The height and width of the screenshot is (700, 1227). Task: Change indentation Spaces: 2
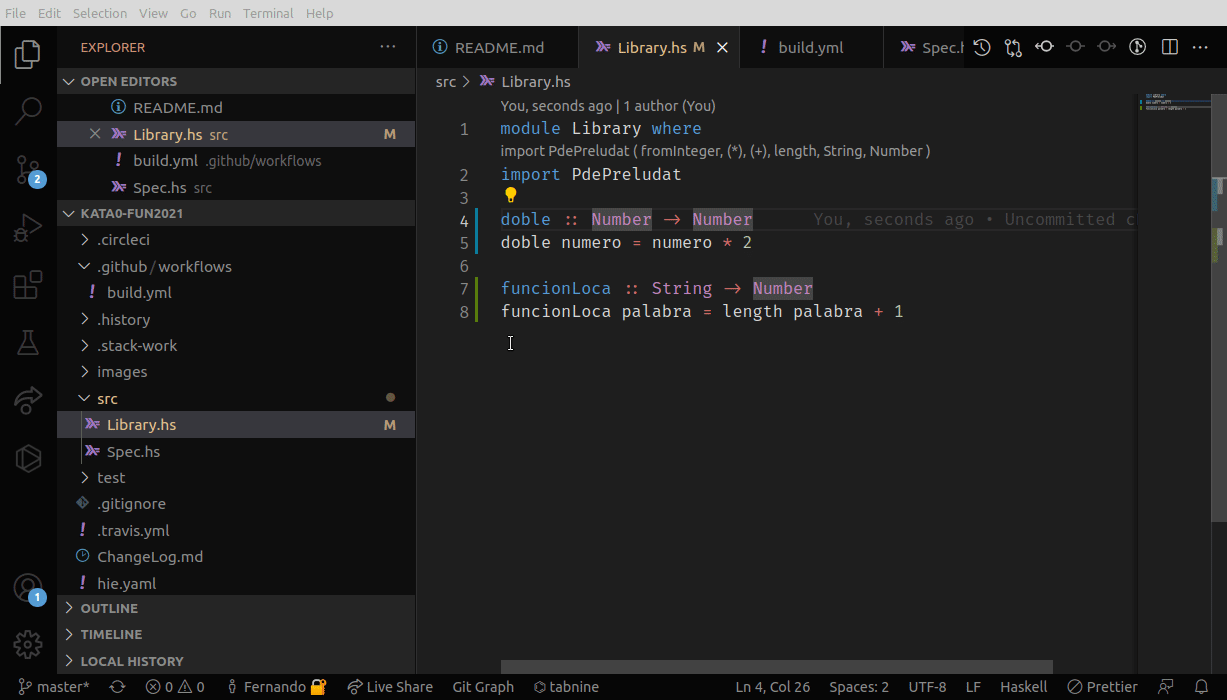click(859, 687)
